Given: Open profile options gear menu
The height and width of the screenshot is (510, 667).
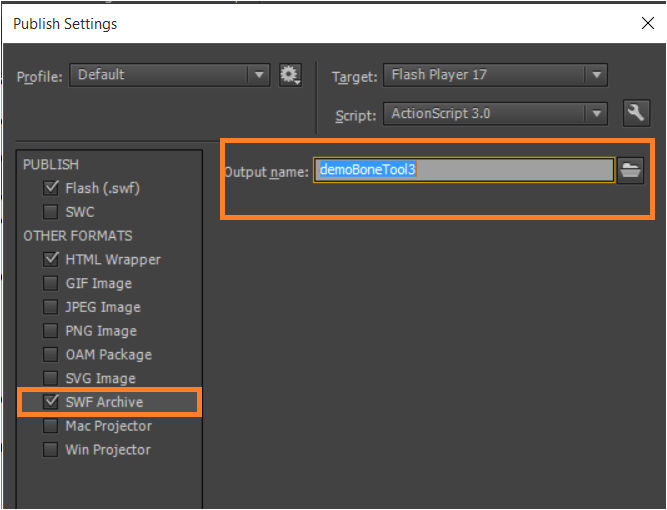Looking at the screenshot, I should click(290, 75).
